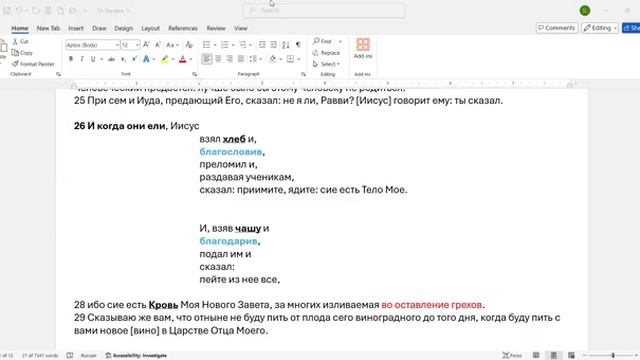Open the highlight color dropdown arrow
Screen dimensions: 640x360
tap(173, 60)
